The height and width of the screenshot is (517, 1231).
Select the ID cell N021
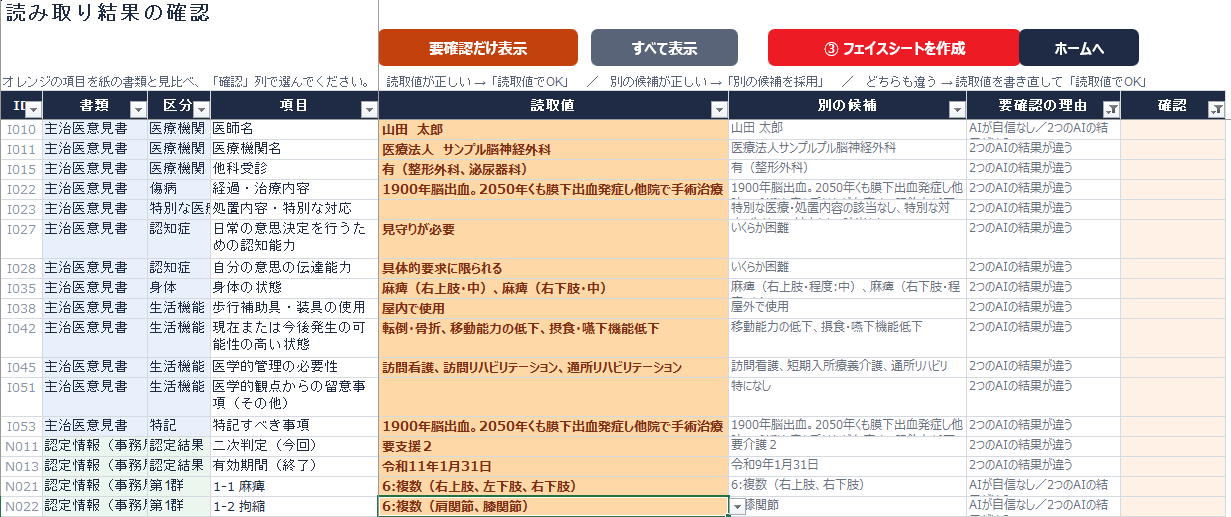[x=21, y=486]
